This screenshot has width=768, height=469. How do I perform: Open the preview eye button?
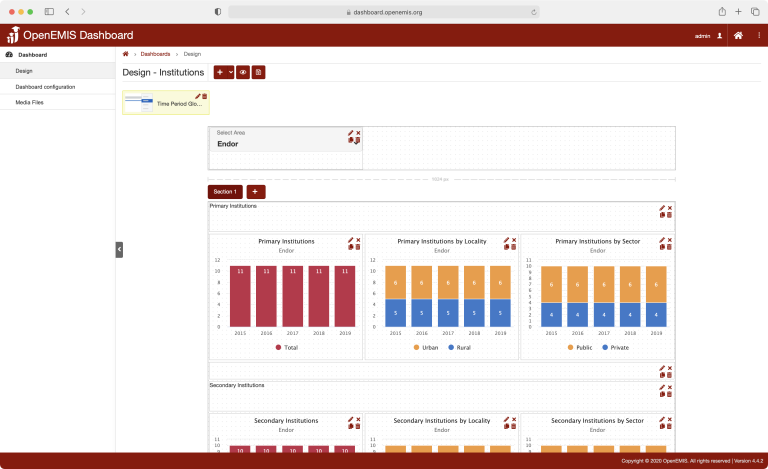coord(243,72)
